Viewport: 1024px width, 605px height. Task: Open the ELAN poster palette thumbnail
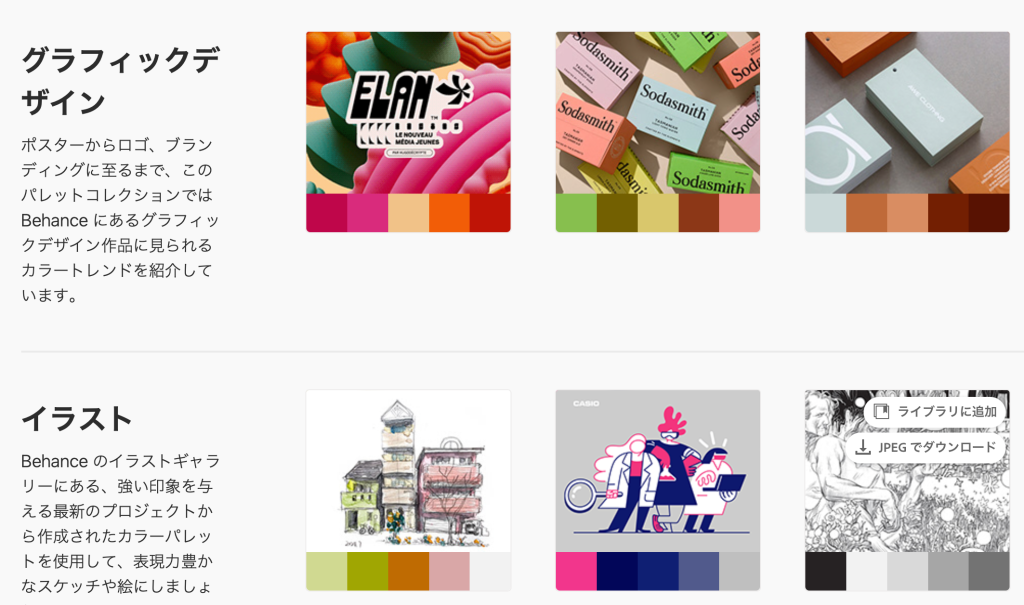pyautogui.click(x=408, y=112)
